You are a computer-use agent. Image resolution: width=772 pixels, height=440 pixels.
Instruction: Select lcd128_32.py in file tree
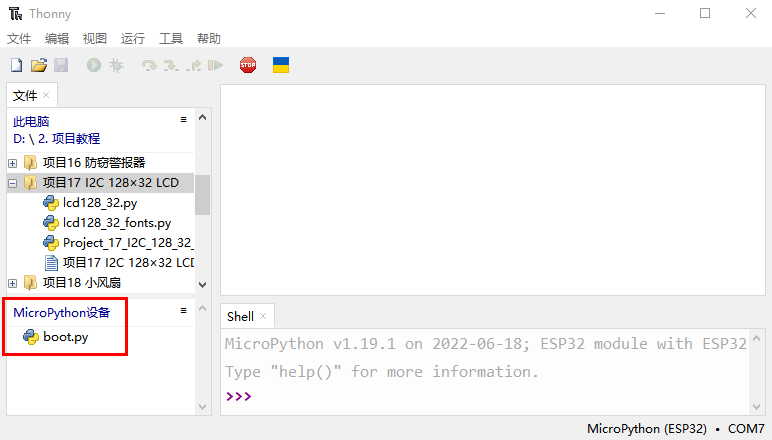[x=100, y=203]
